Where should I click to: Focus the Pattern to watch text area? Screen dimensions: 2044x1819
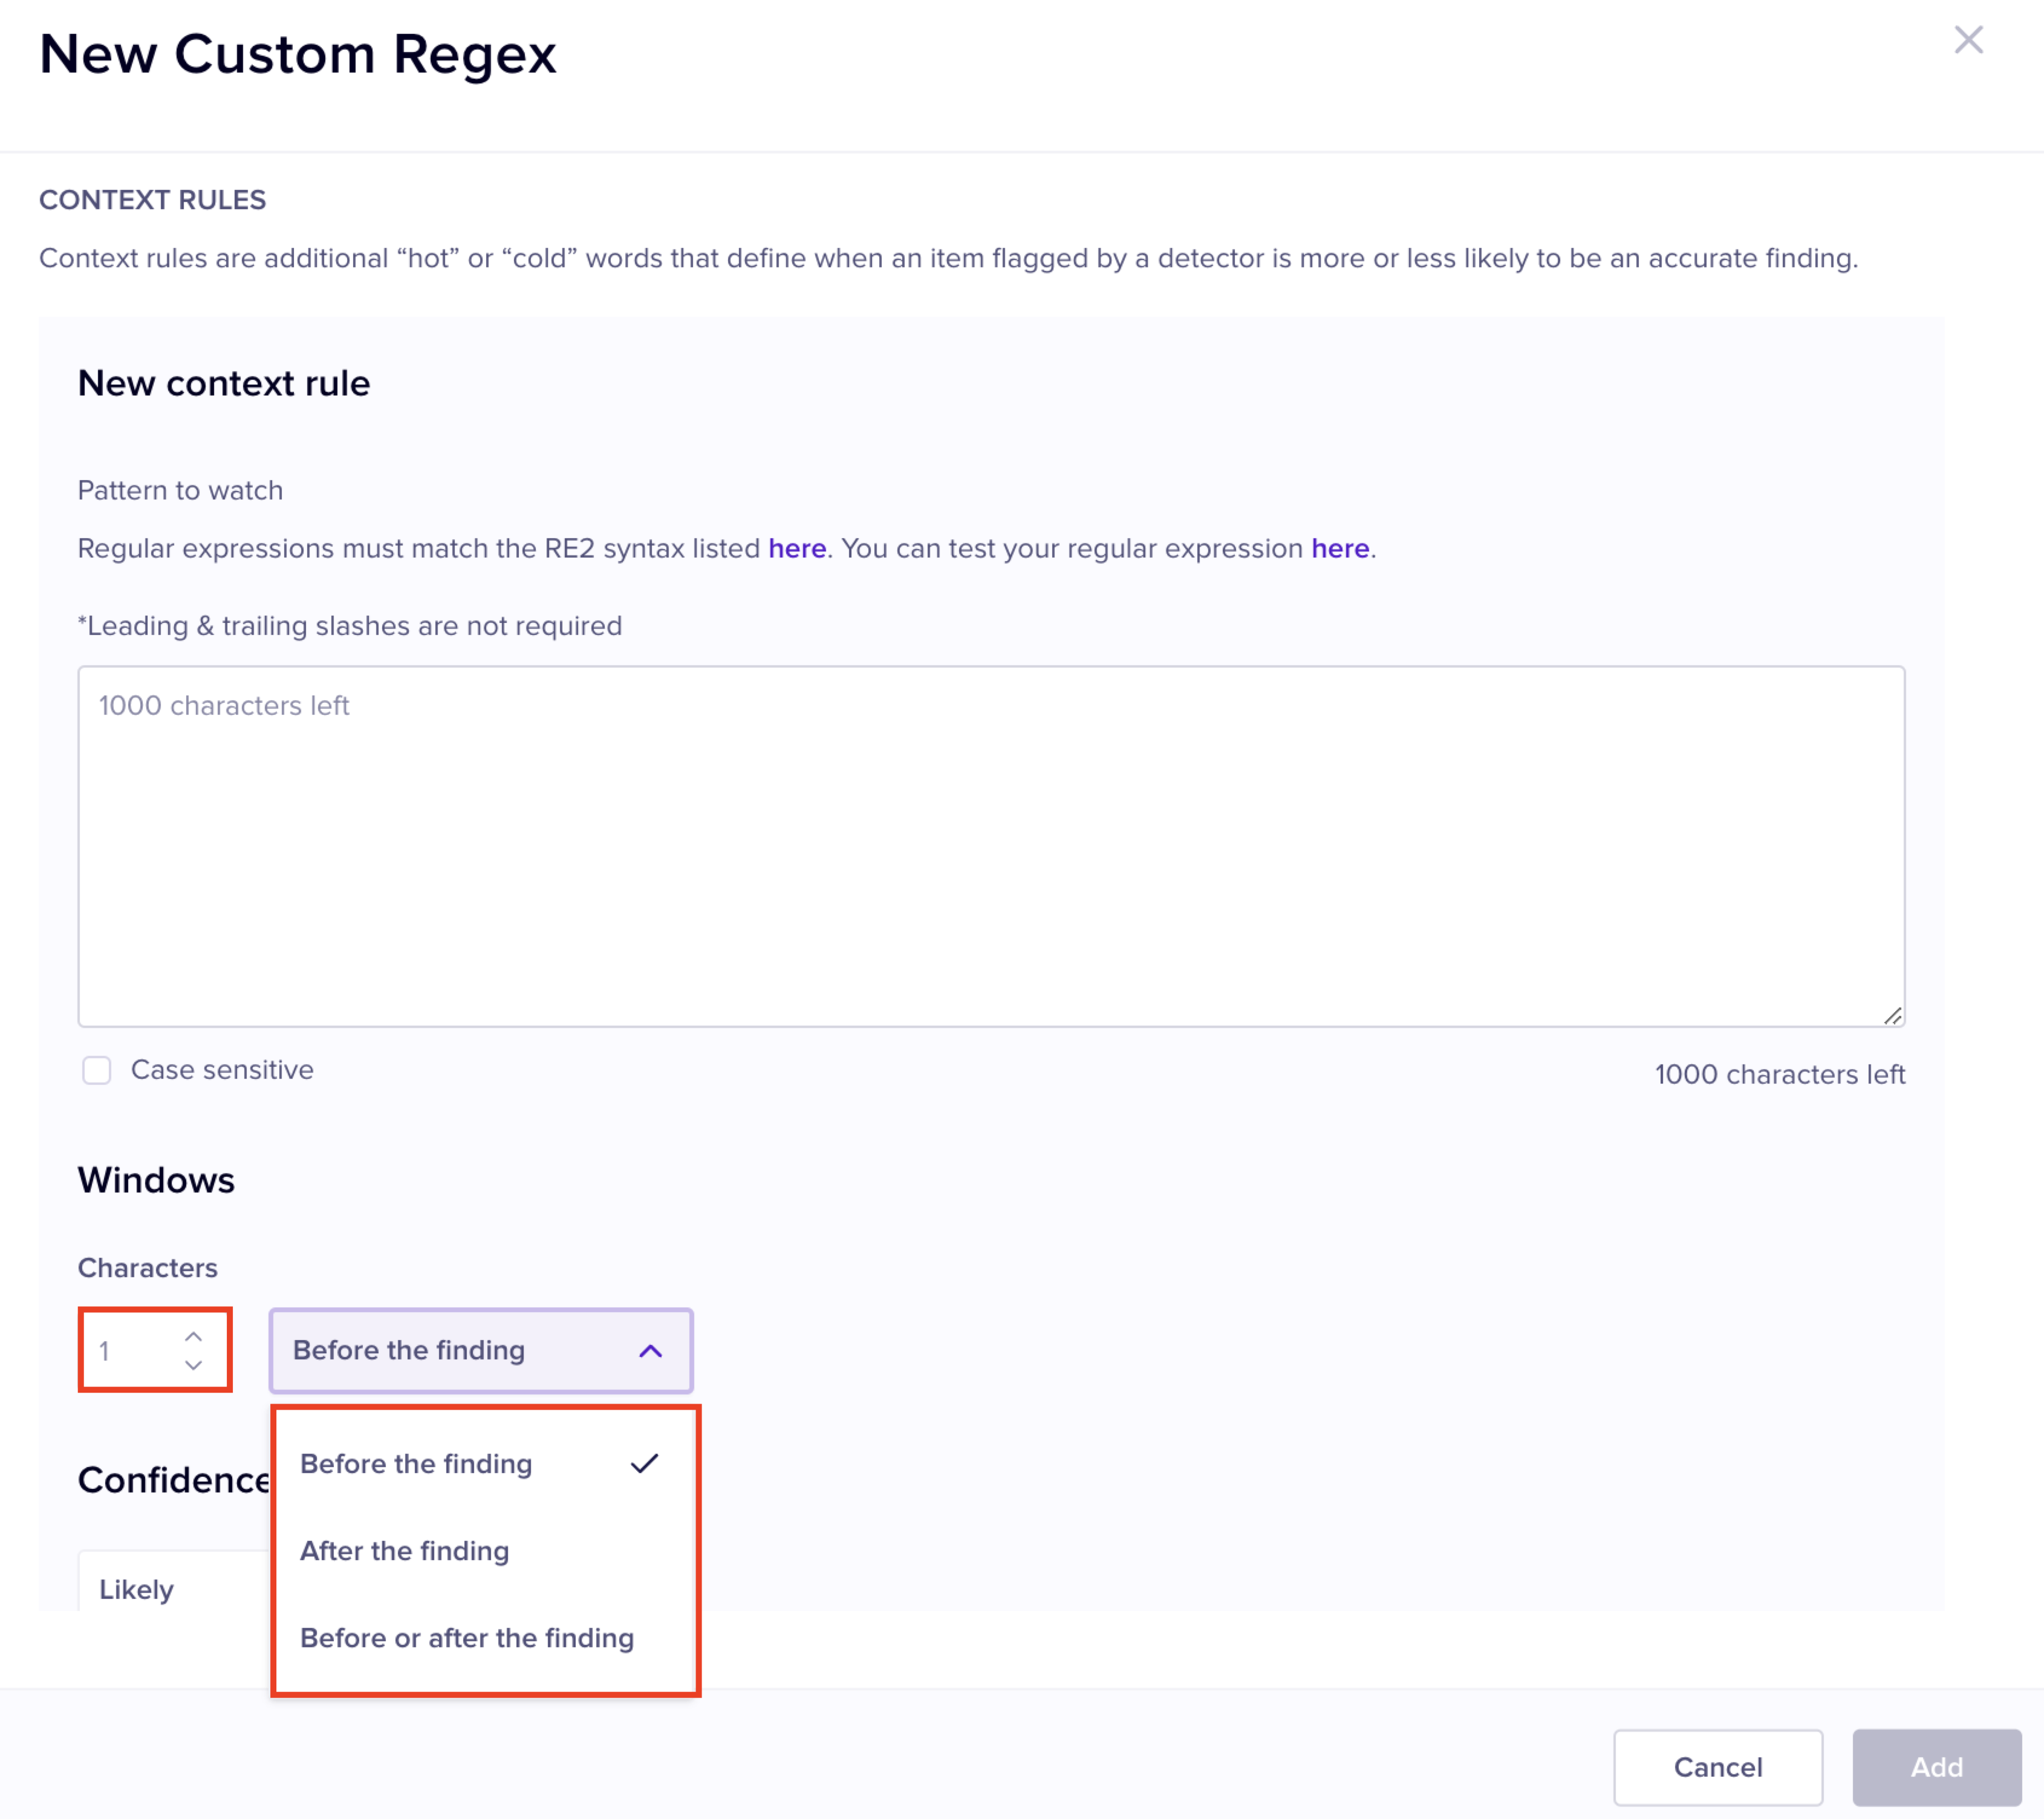pyautogui.click(x=990, y=846)
